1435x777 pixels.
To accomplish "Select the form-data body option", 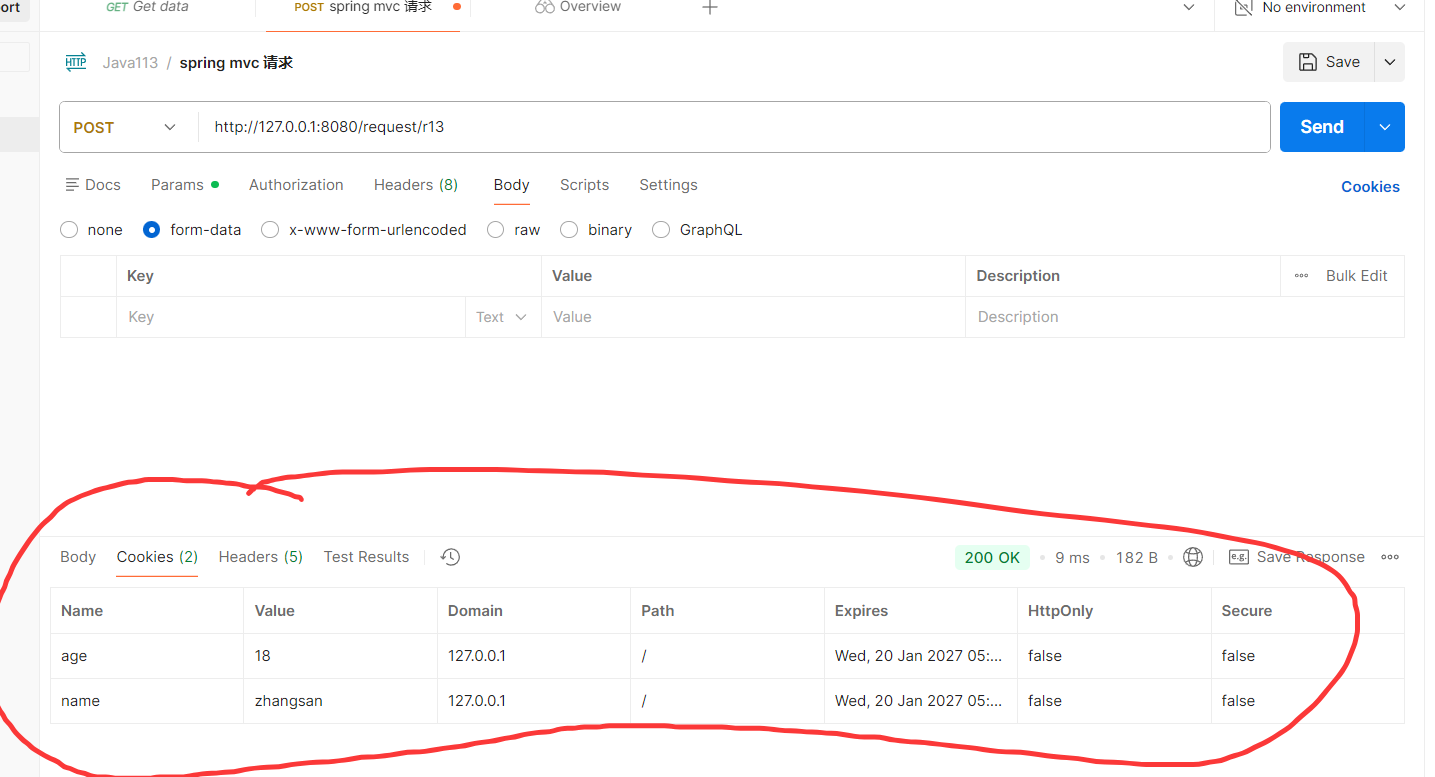I will point(152,230).
